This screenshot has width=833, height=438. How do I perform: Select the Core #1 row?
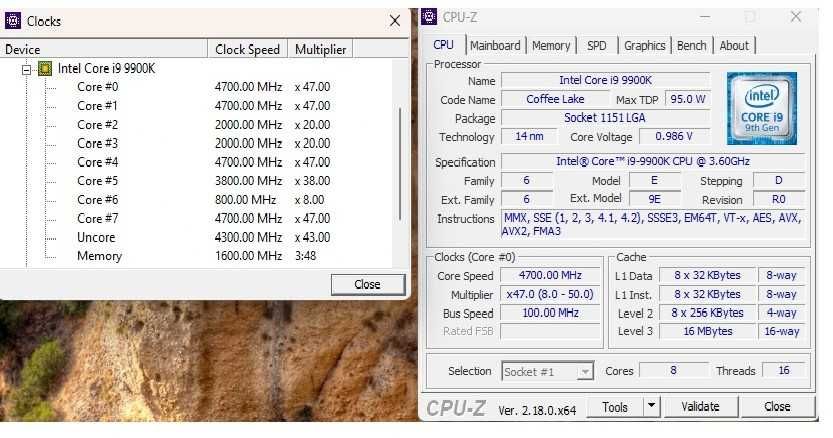pos(98,106)
